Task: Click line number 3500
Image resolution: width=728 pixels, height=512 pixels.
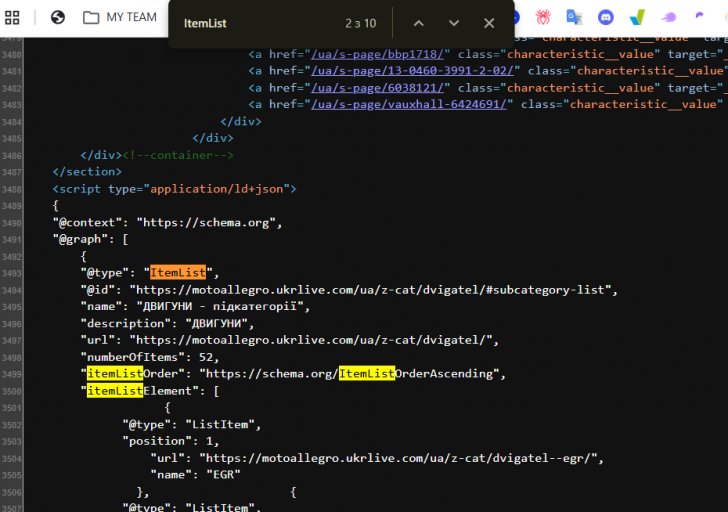Action: coord(12,391)
